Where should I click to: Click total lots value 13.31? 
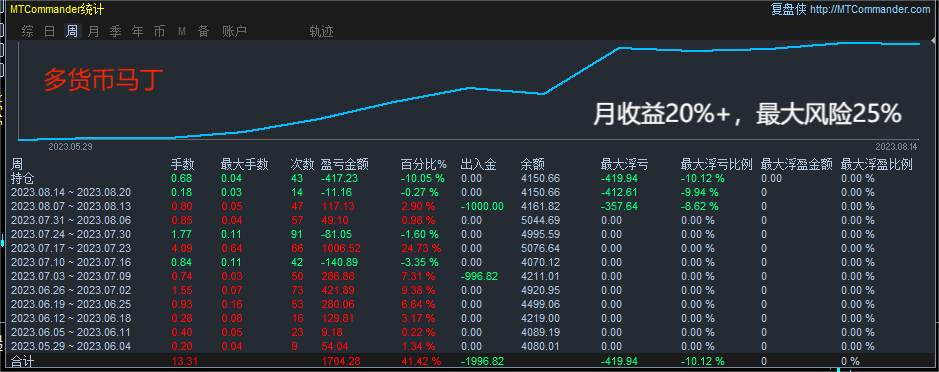184,361
